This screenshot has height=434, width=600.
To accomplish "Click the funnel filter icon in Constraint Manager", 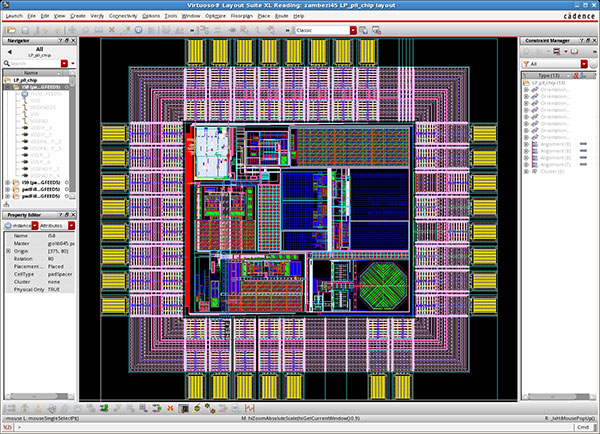I will coord(527,64).
